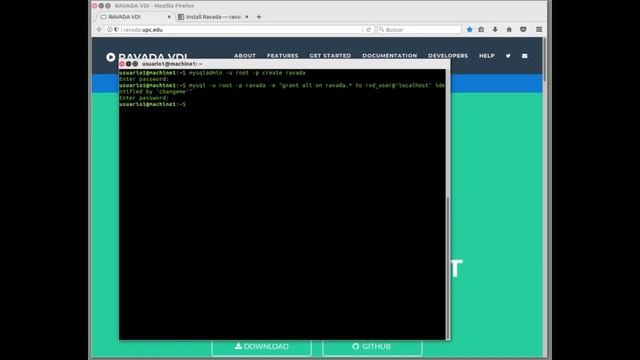Close the terminal window with red button

coord(122,64)
